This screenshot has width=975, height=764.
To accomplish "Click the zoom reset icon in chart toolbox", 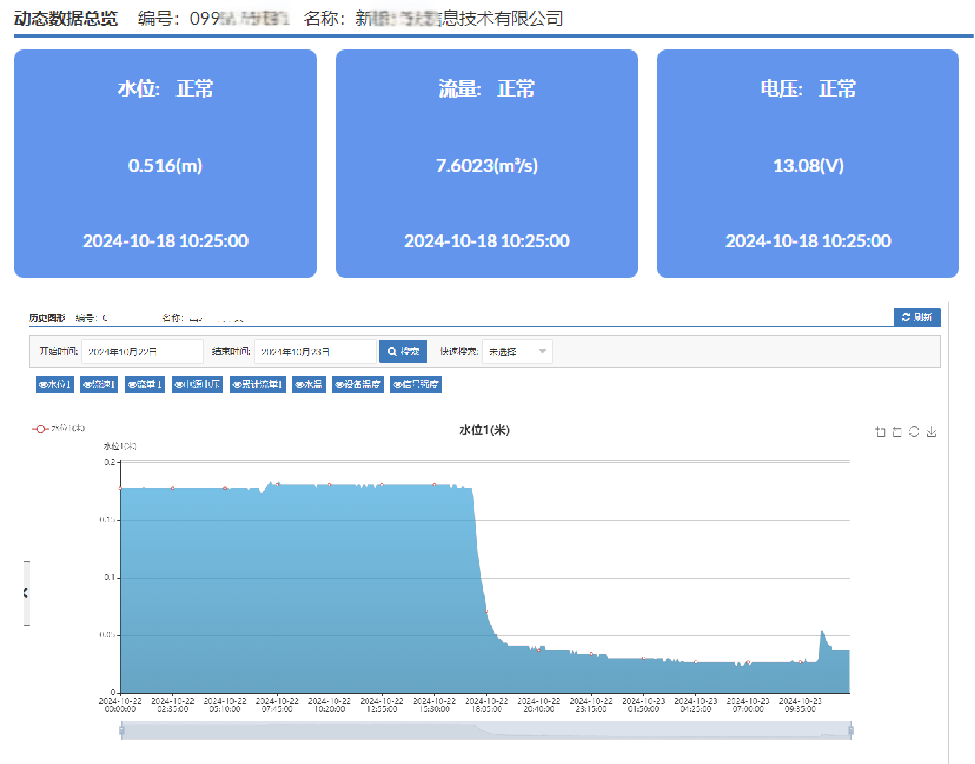I will coord(897,432).
